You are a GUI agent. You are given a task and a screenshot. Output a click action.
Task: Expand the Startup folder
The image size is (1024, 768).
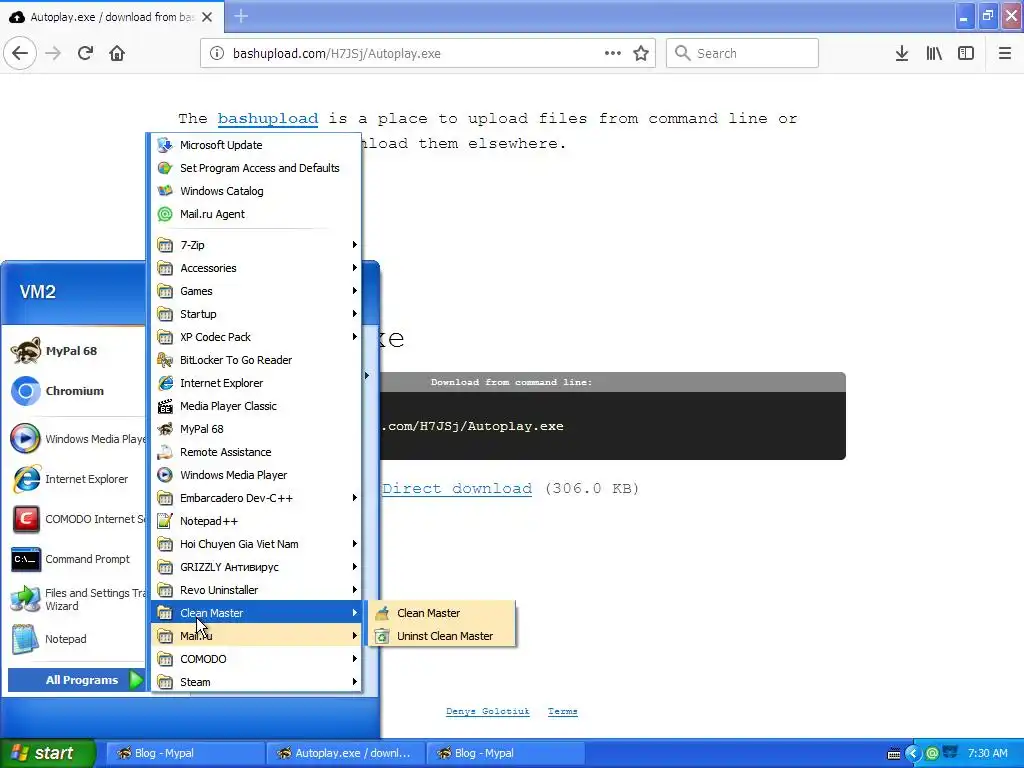pyautogui.click(x=256, y=313)
